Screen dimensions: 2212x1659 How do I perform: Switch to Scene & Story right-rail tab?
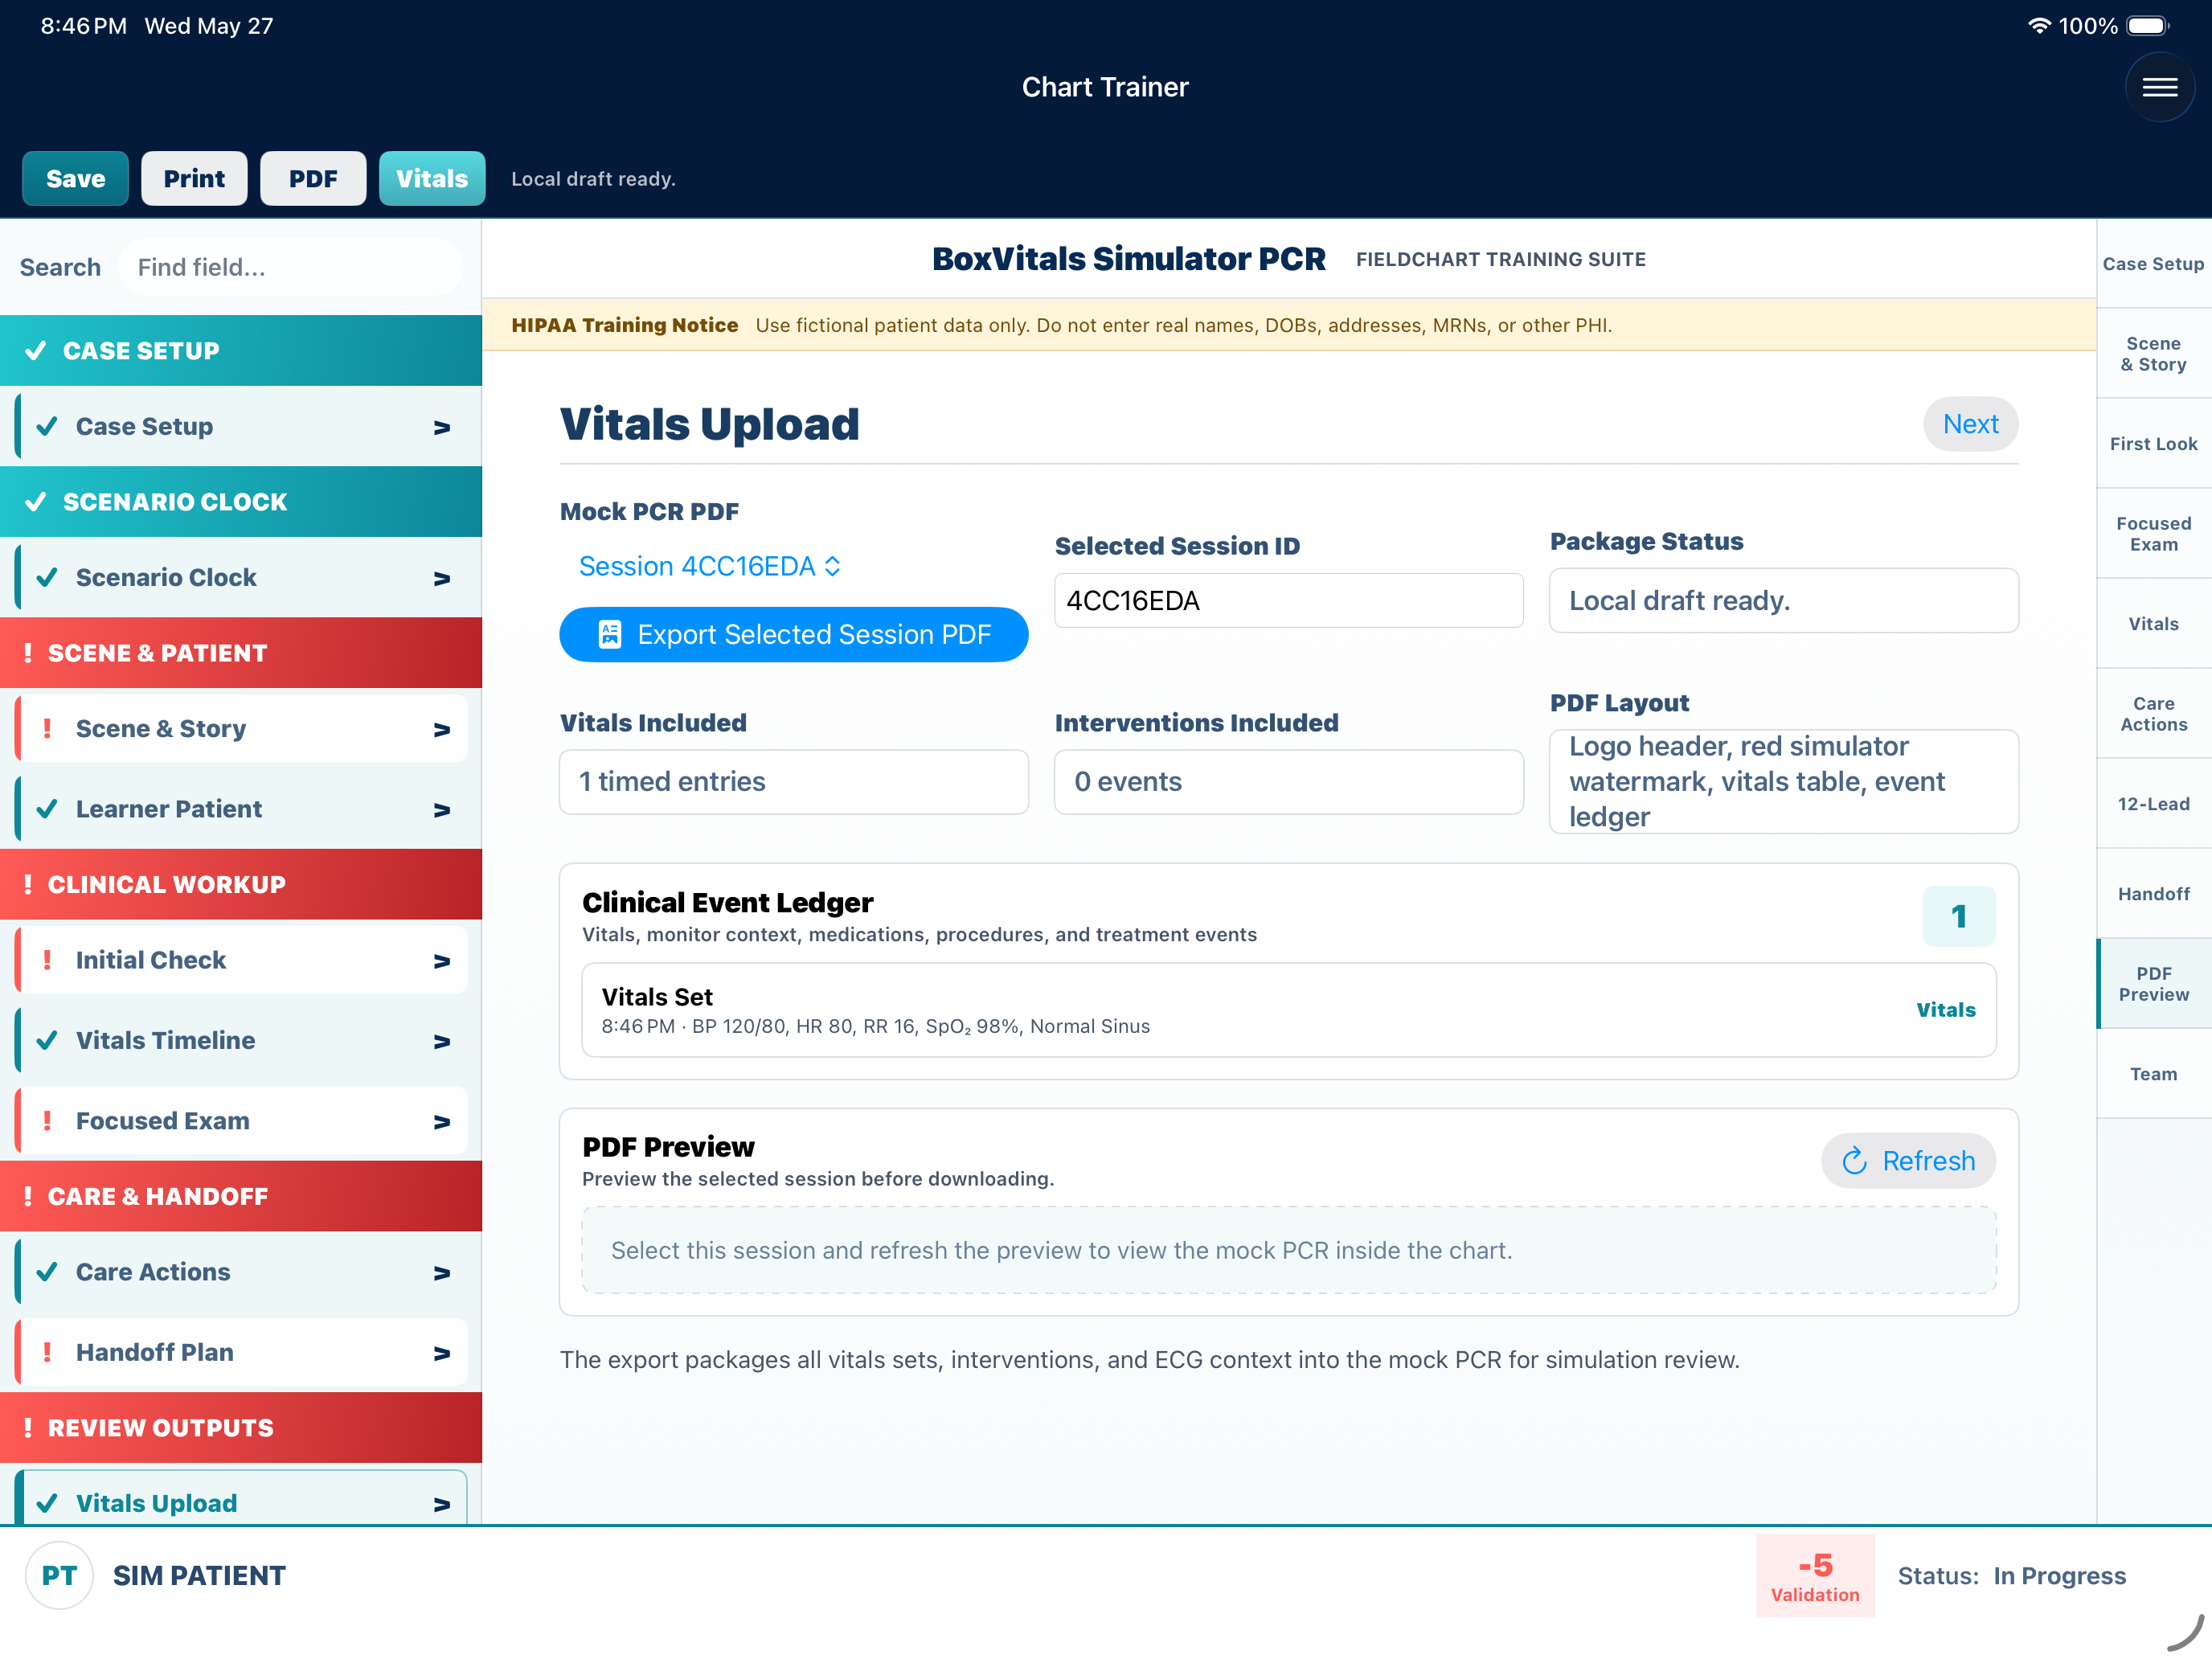pos(2153,354)
